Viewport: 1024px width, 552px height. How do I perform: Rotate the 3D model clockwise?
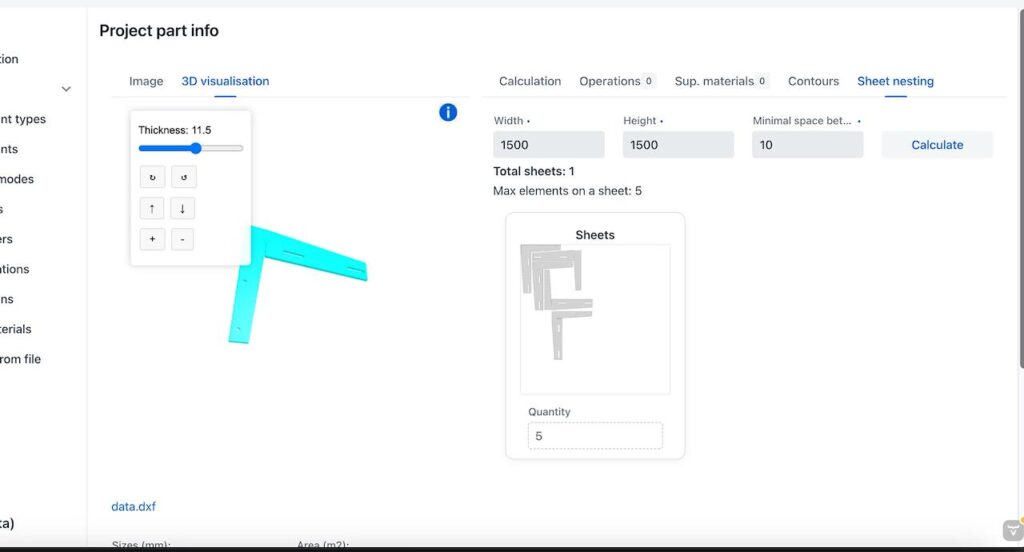[152, 178]
